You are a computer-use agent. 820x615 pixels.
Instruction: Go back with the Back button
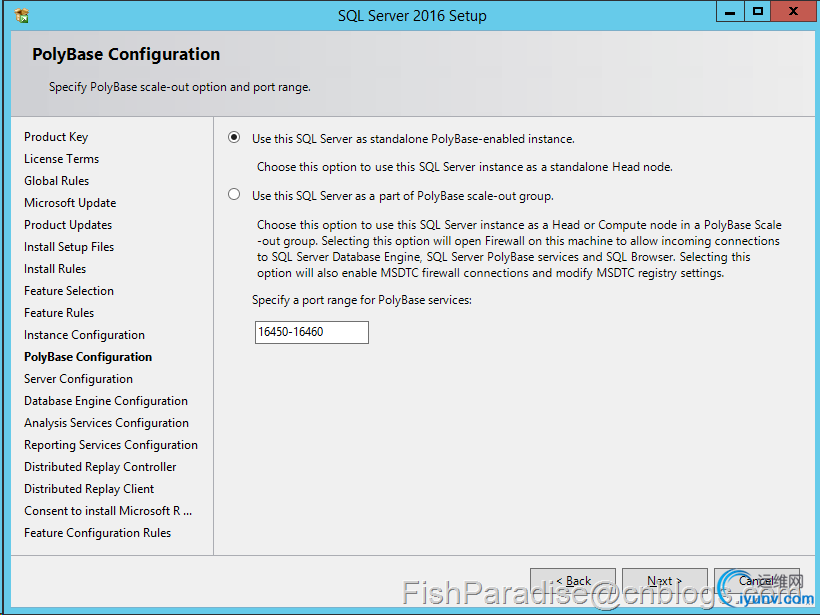(573, 581)
